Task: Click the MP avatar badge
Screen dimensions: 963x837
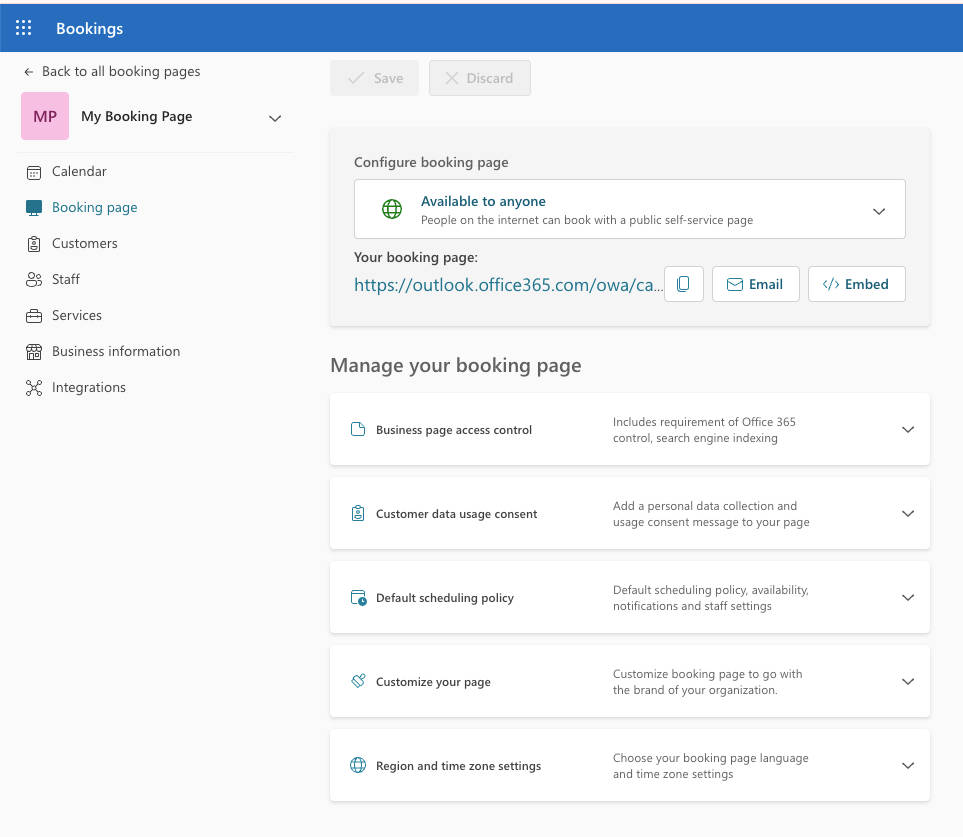Action: coord(44,116)
